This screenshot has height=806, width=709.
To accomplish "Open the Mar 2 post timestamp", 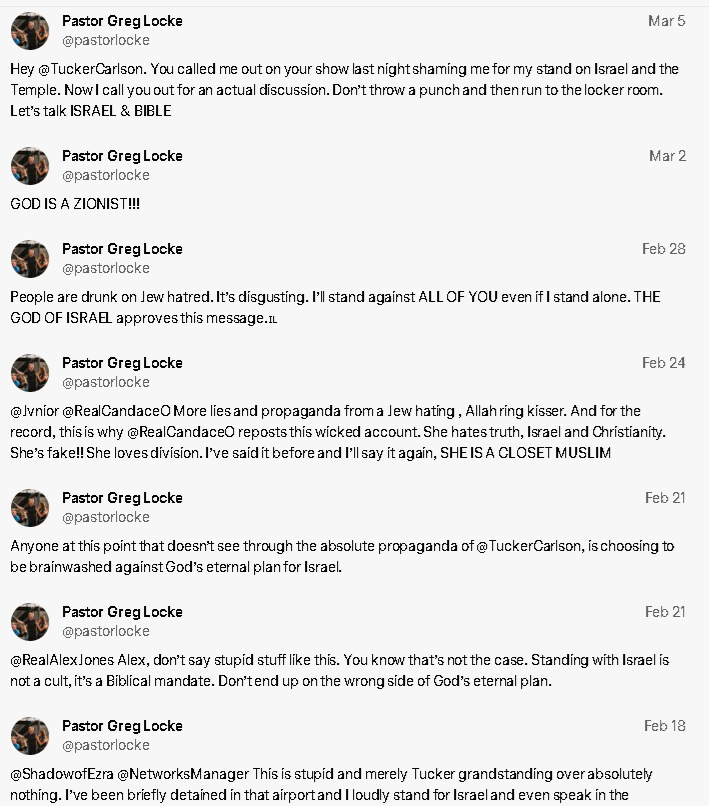I will point(667,156).
